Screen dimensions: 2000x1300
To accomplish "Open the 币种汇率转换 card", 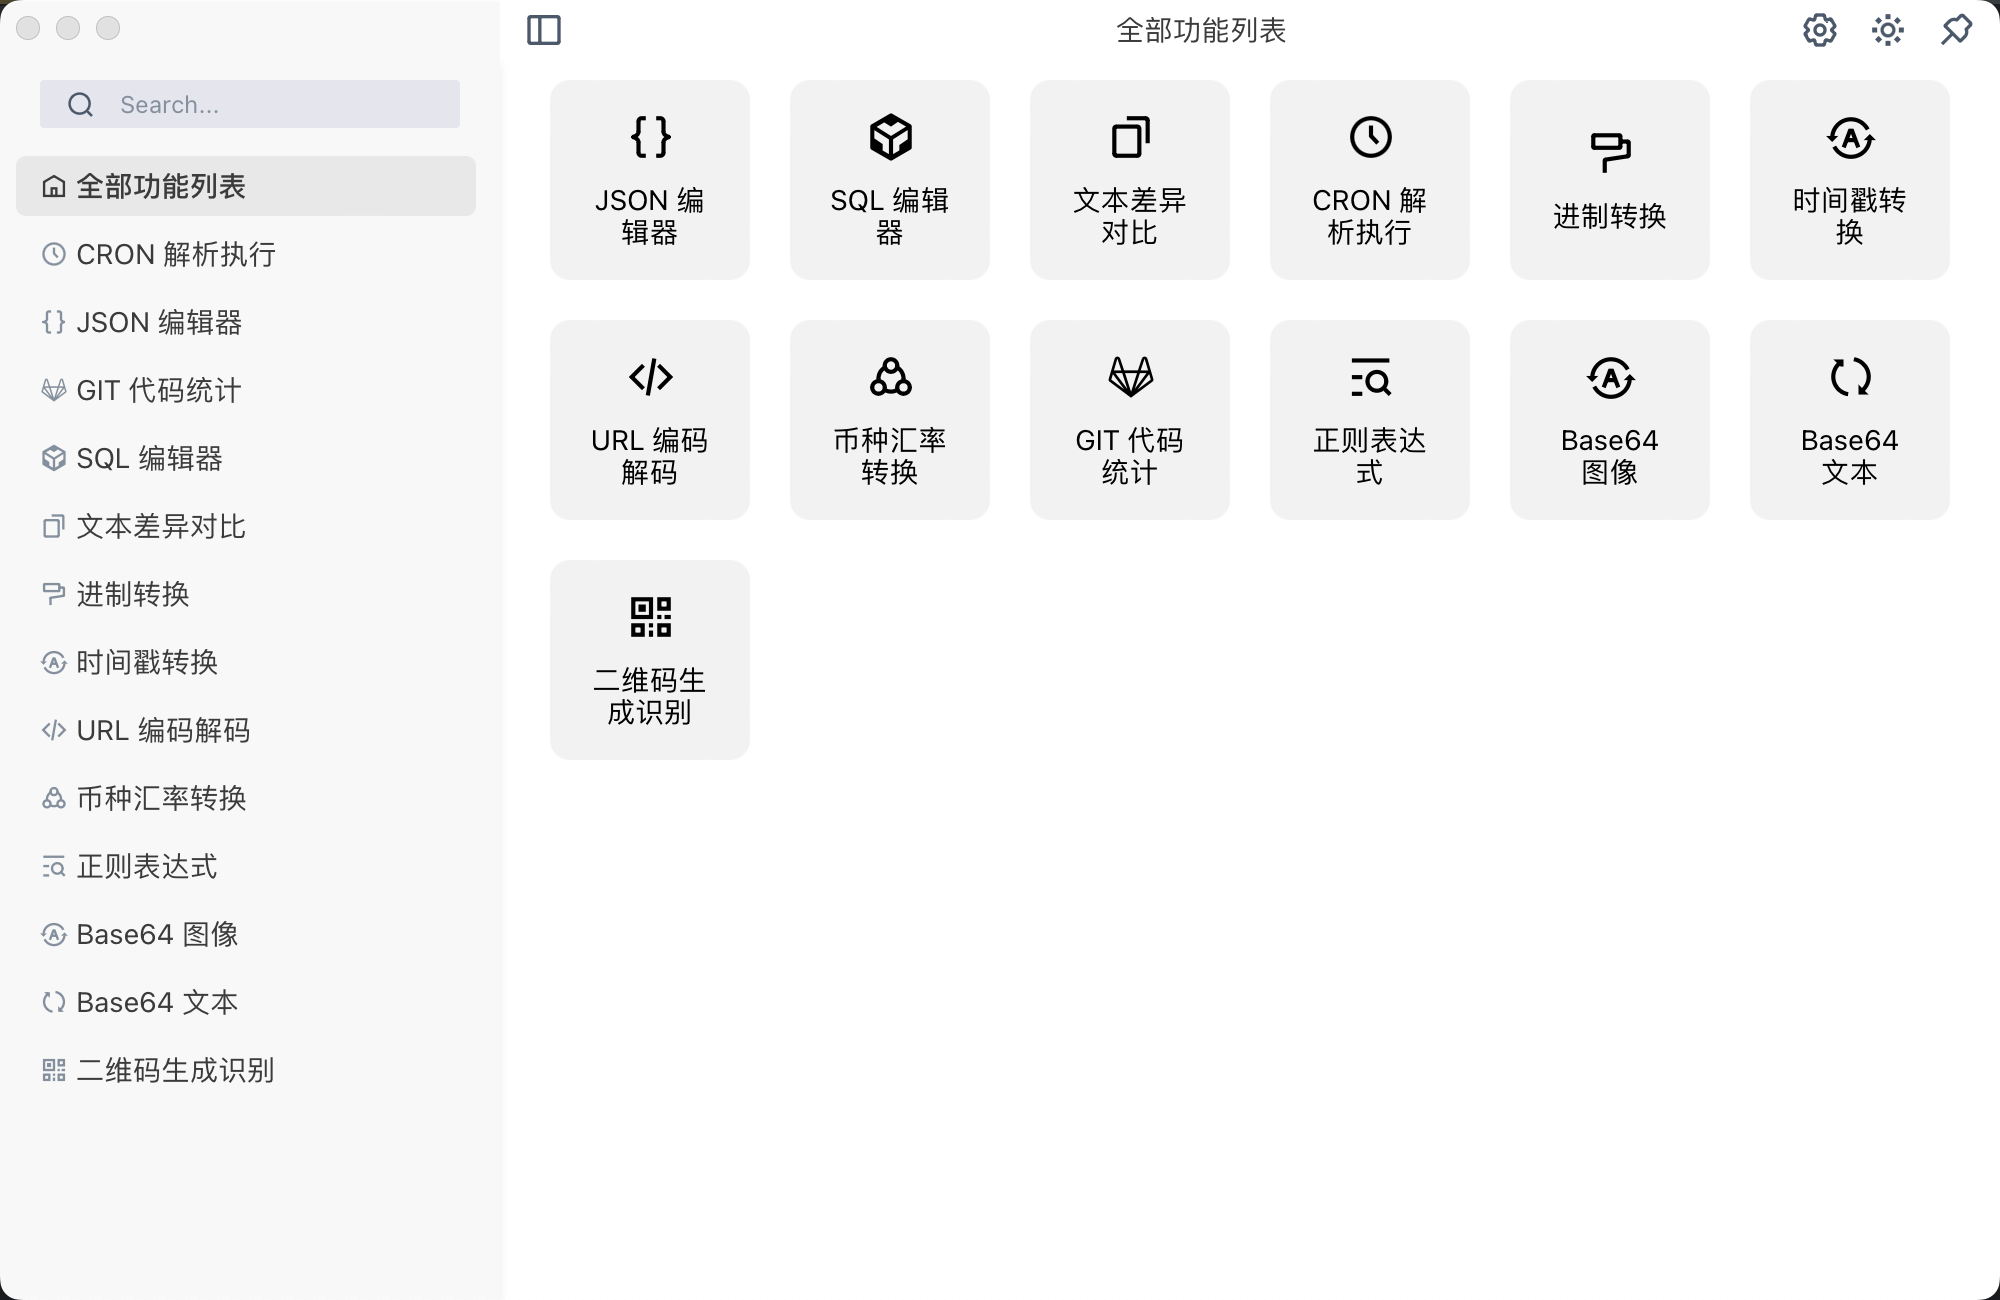I will coord(890,420).
